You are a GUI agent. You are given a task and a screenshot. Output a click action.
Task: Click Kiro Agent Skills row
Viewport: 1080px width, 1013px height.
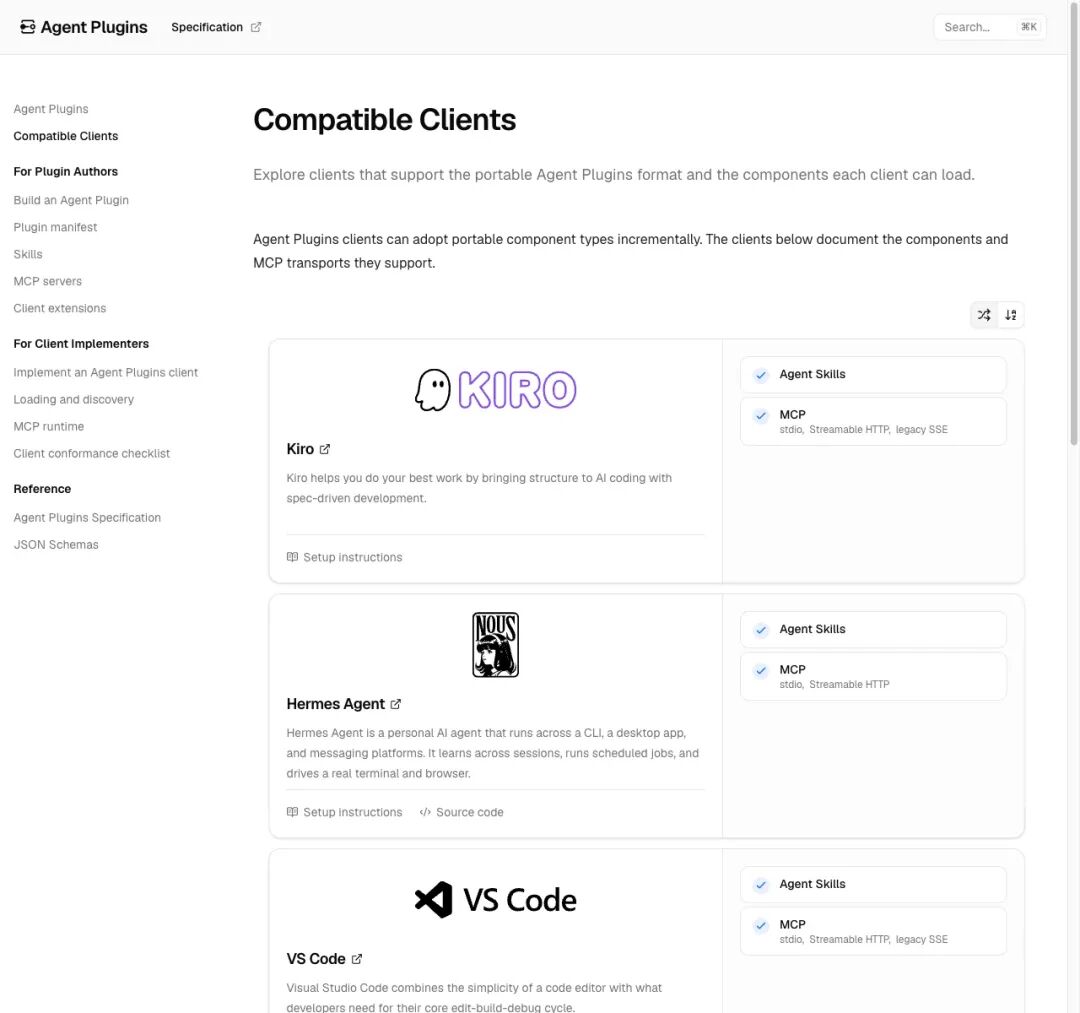point(873,375)
